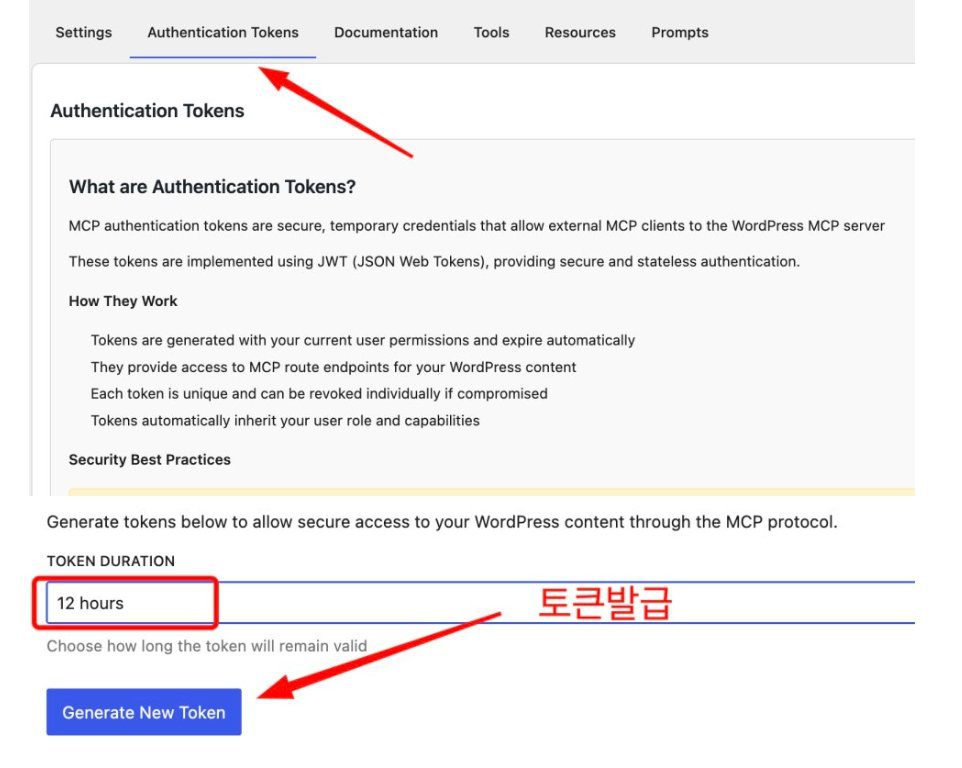
Task: Switch to the Documentation tab
Action: click(386, 33)
